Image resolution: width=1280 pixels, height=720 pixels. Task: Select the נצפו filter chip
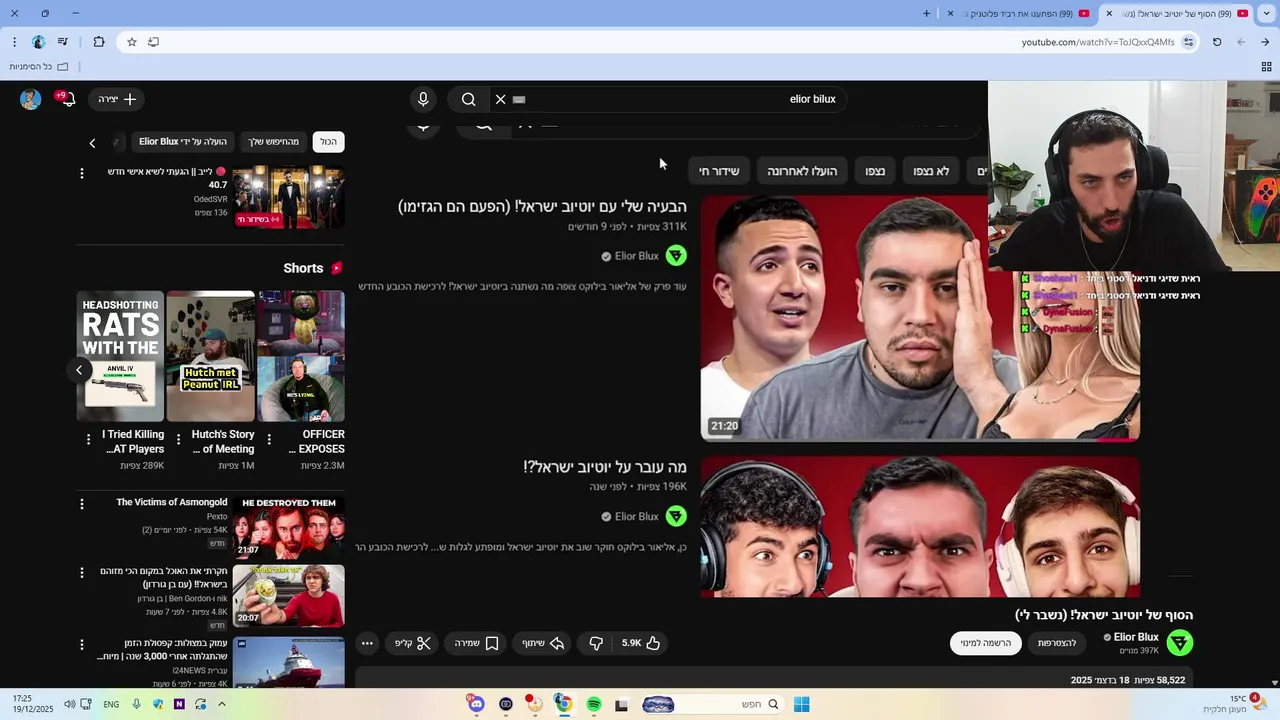[875, 171]
